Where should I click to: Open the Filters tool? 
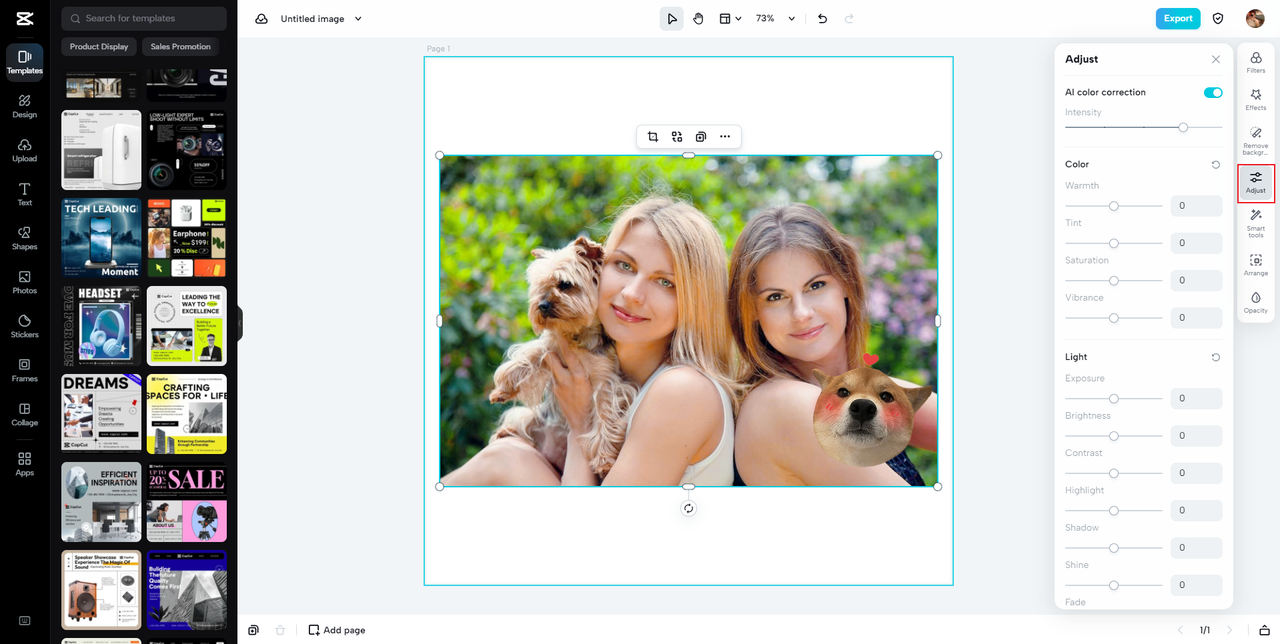pos(1256,63)
